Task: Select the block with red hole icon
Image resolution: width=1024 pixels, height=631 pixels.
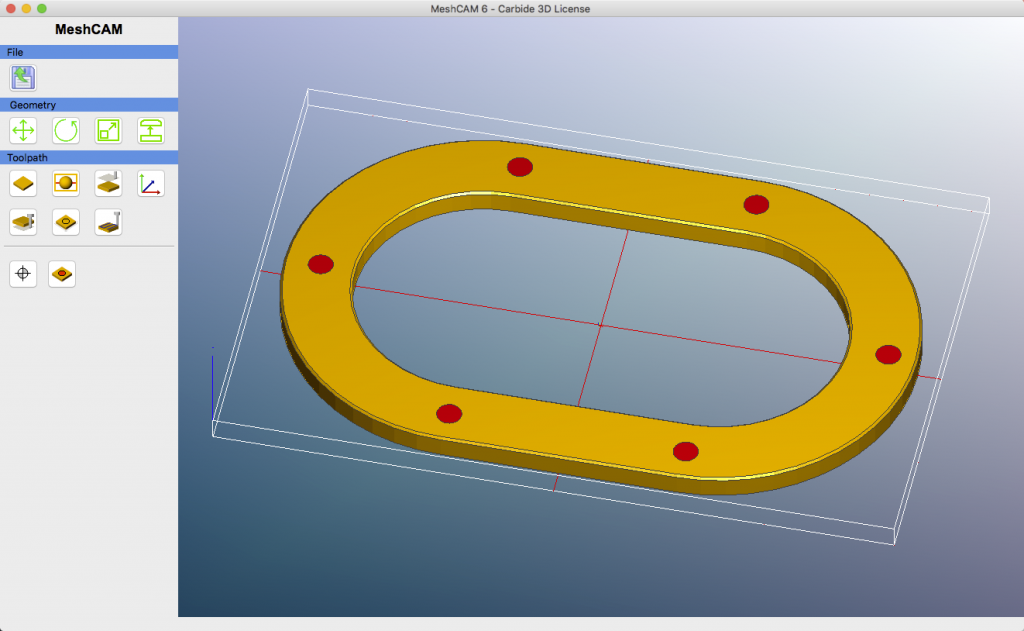Action: click(x=62, y=274)
